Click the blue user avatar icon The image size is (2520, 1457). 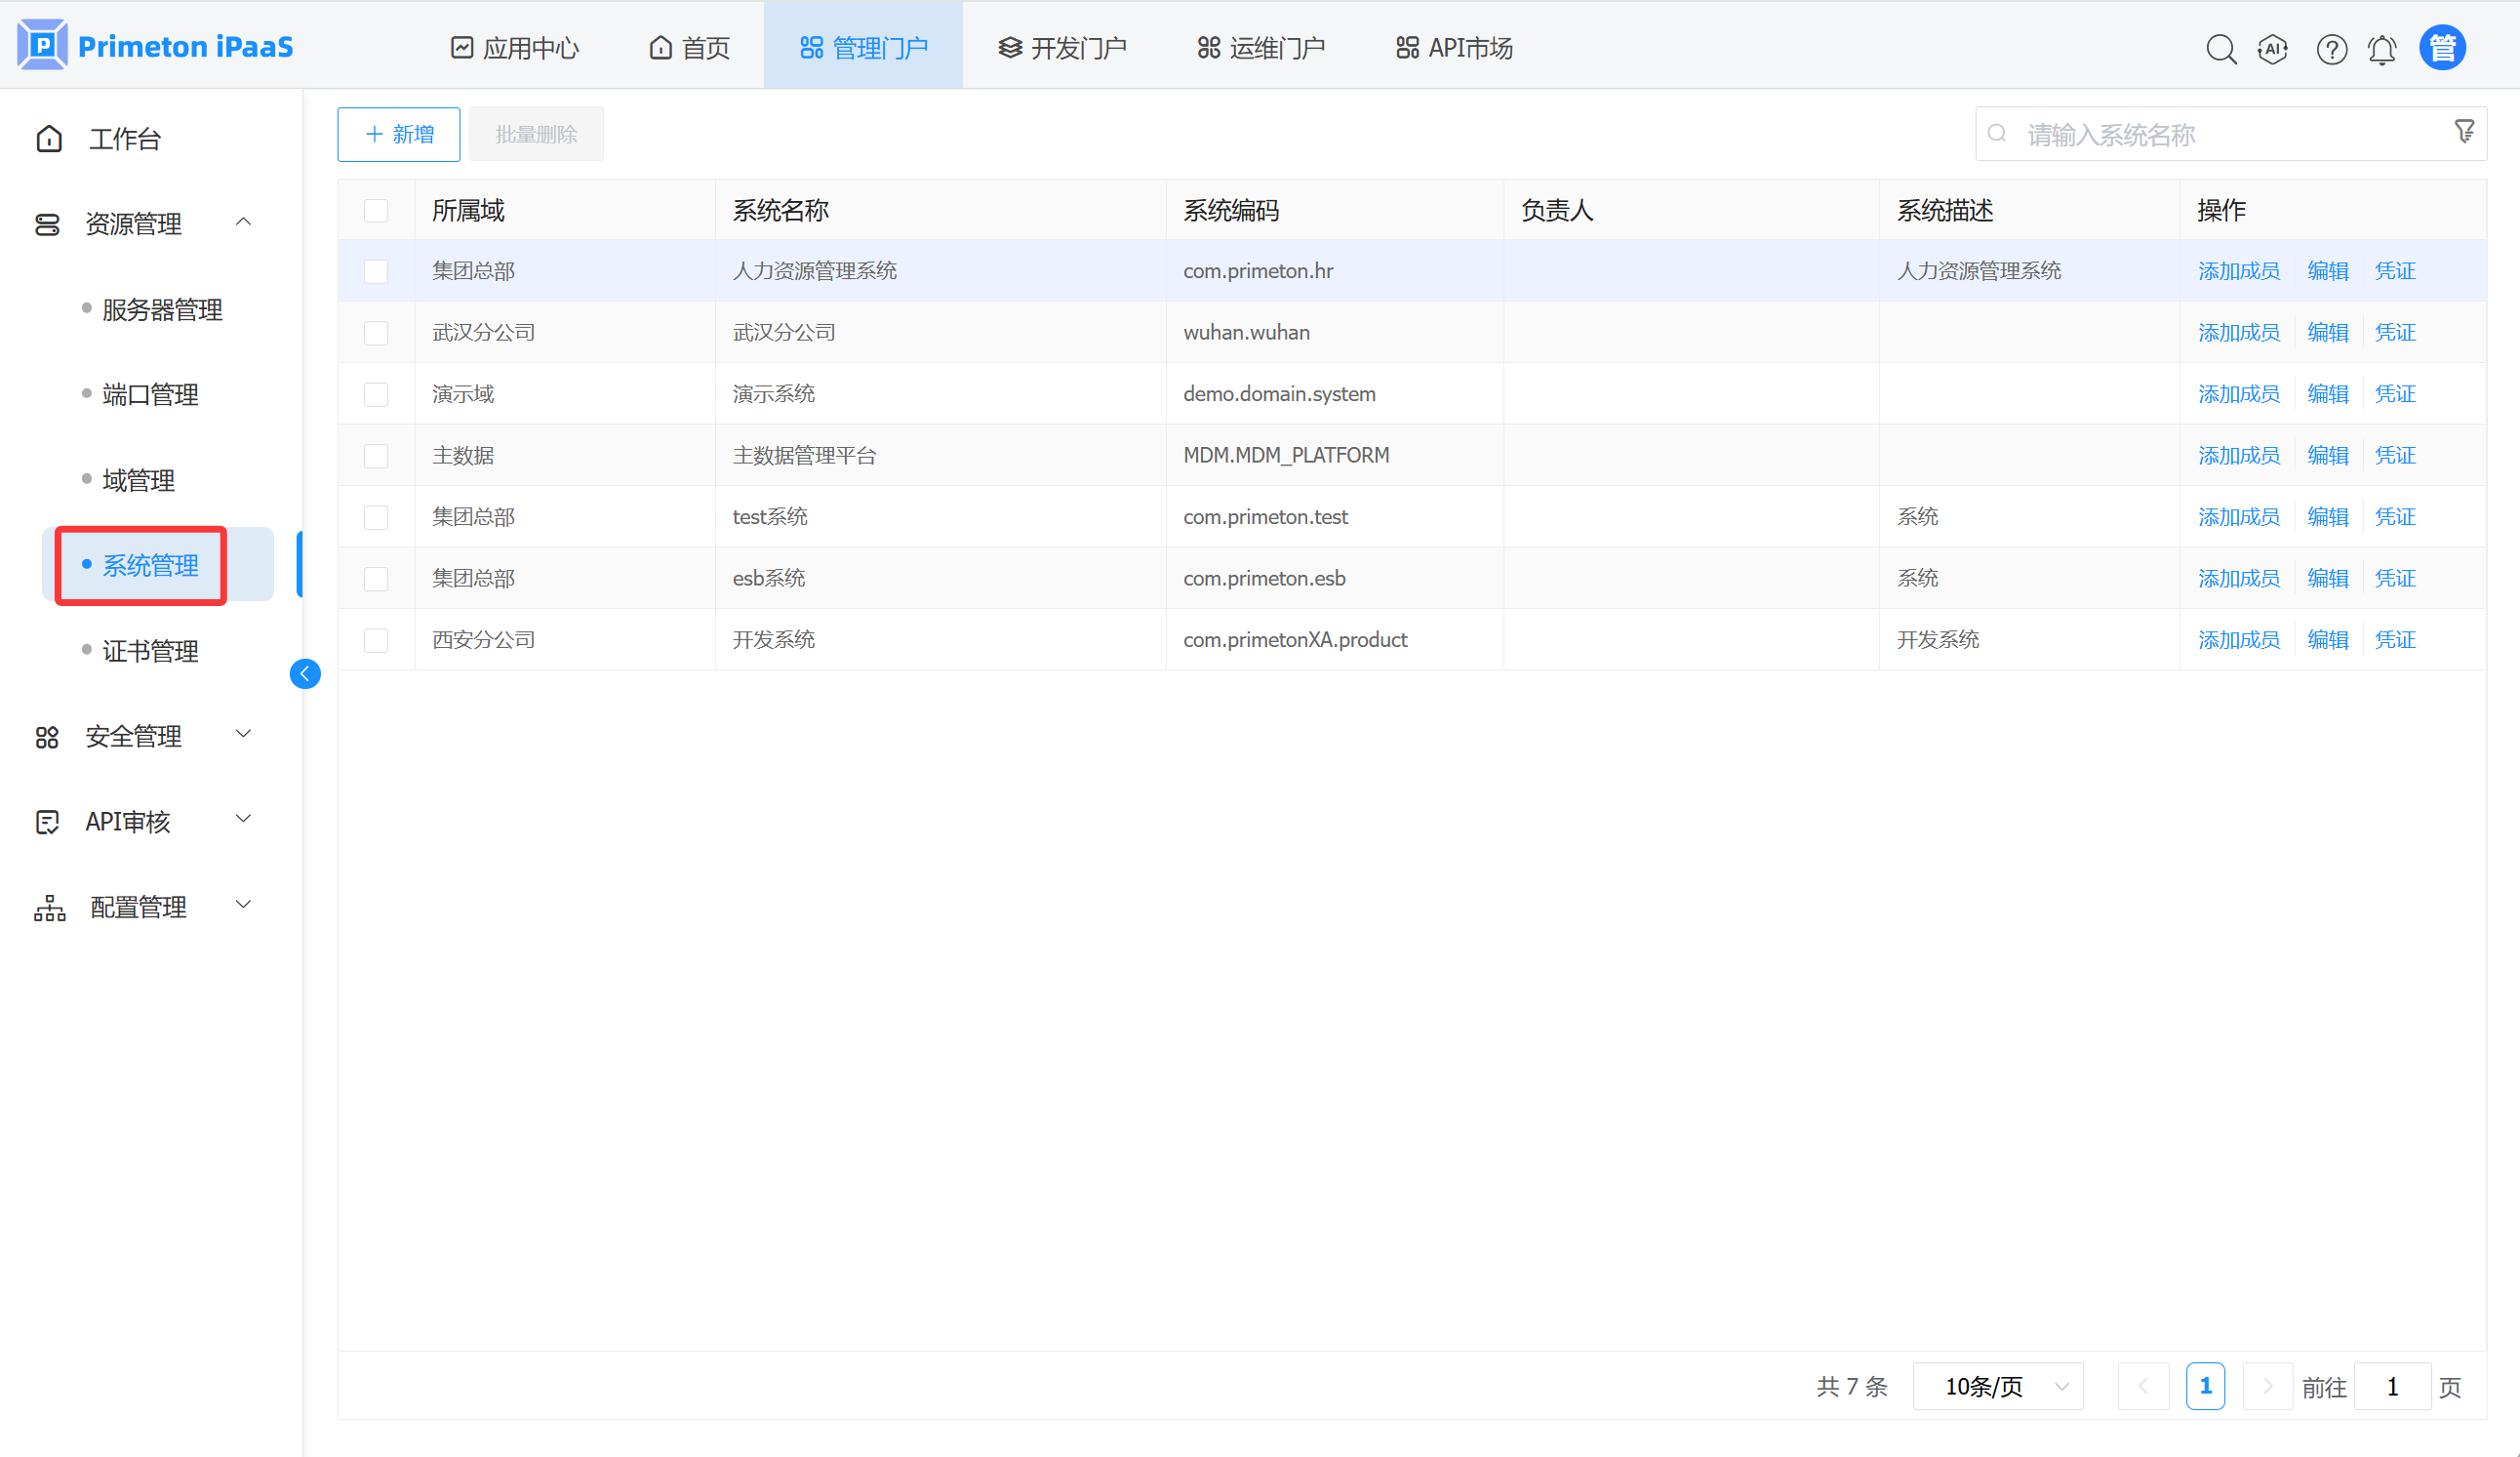click(2442, 47)
